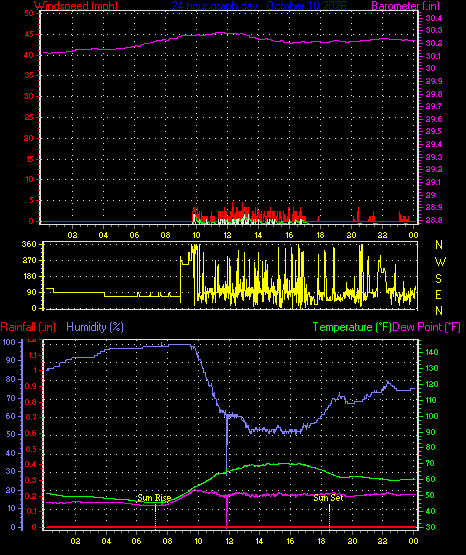Click the top N compass letter beside 360

[439, 245]
